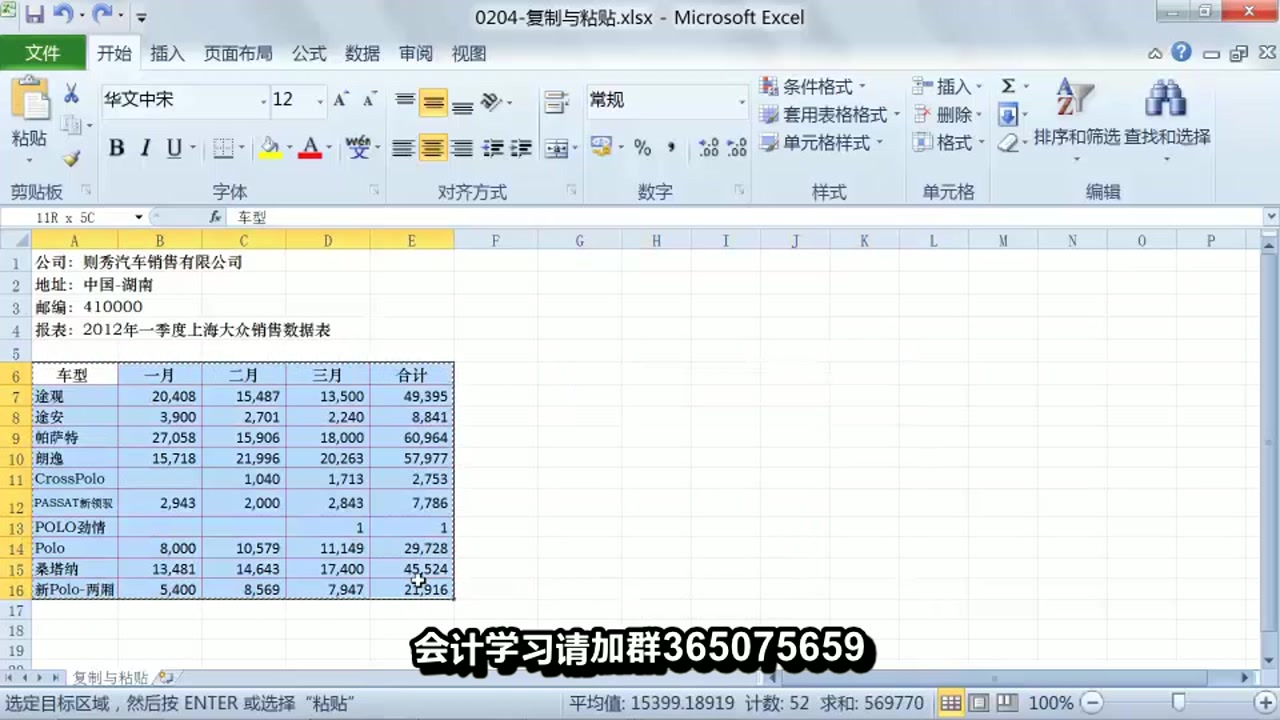Click the green 文件 button

(44, 53)
